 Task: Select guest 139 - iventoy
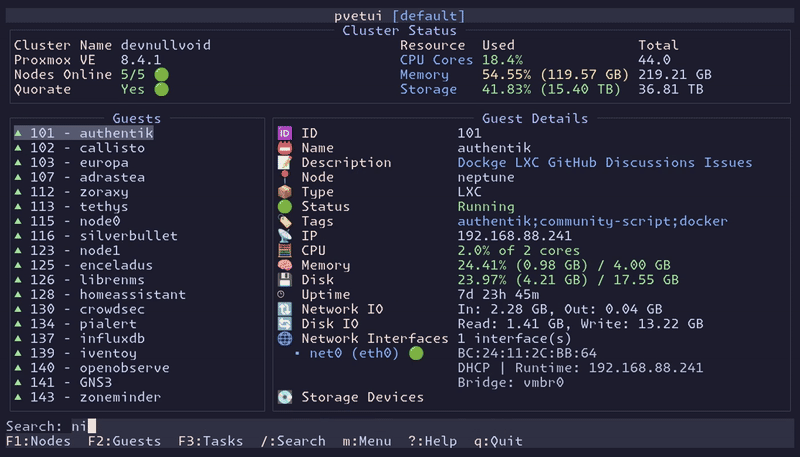(76, 353)
